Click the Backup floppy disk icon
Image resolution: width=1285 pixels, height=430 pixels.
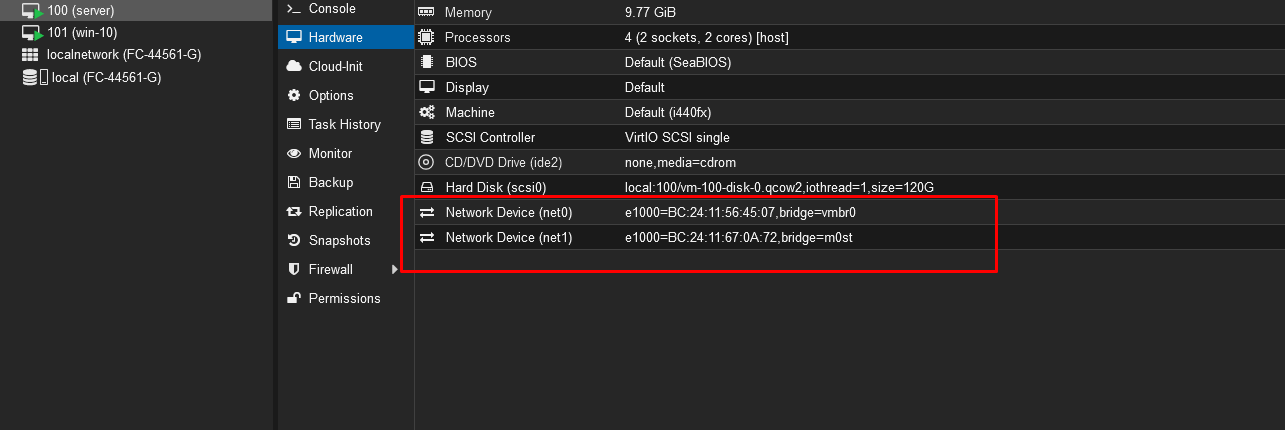[x=294, y=183]
